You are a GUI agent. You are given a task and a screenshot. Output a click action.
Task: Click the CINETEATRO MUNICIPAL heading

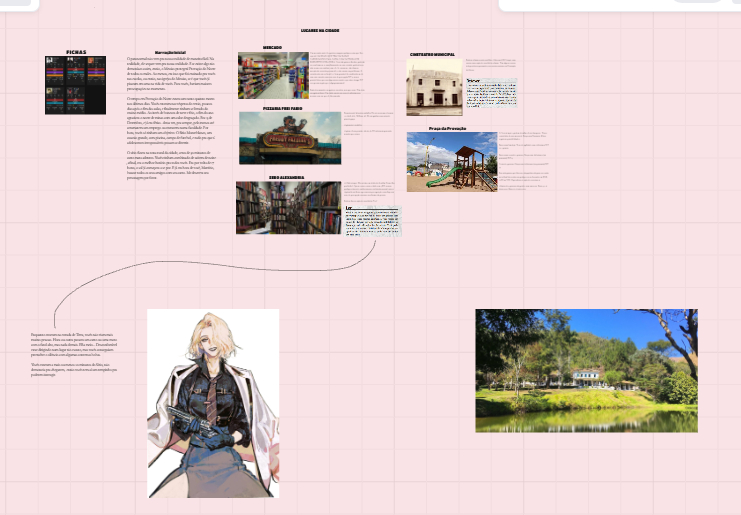(x=433, y=55)
